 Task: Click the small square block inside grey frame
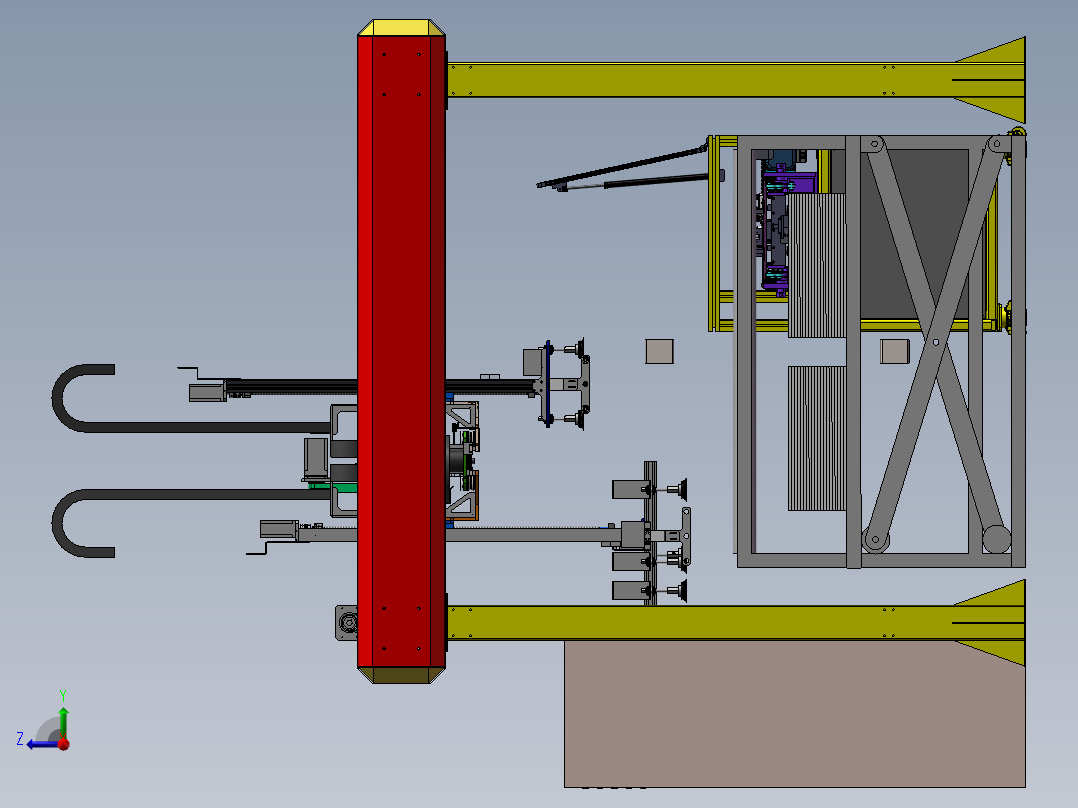pyautogui.click(x=894, y=351)
